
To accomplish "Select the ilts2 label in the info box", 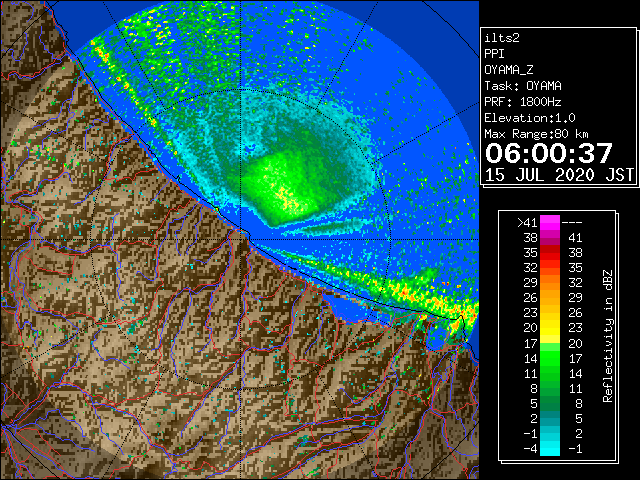I will click(x=502, y=38).
